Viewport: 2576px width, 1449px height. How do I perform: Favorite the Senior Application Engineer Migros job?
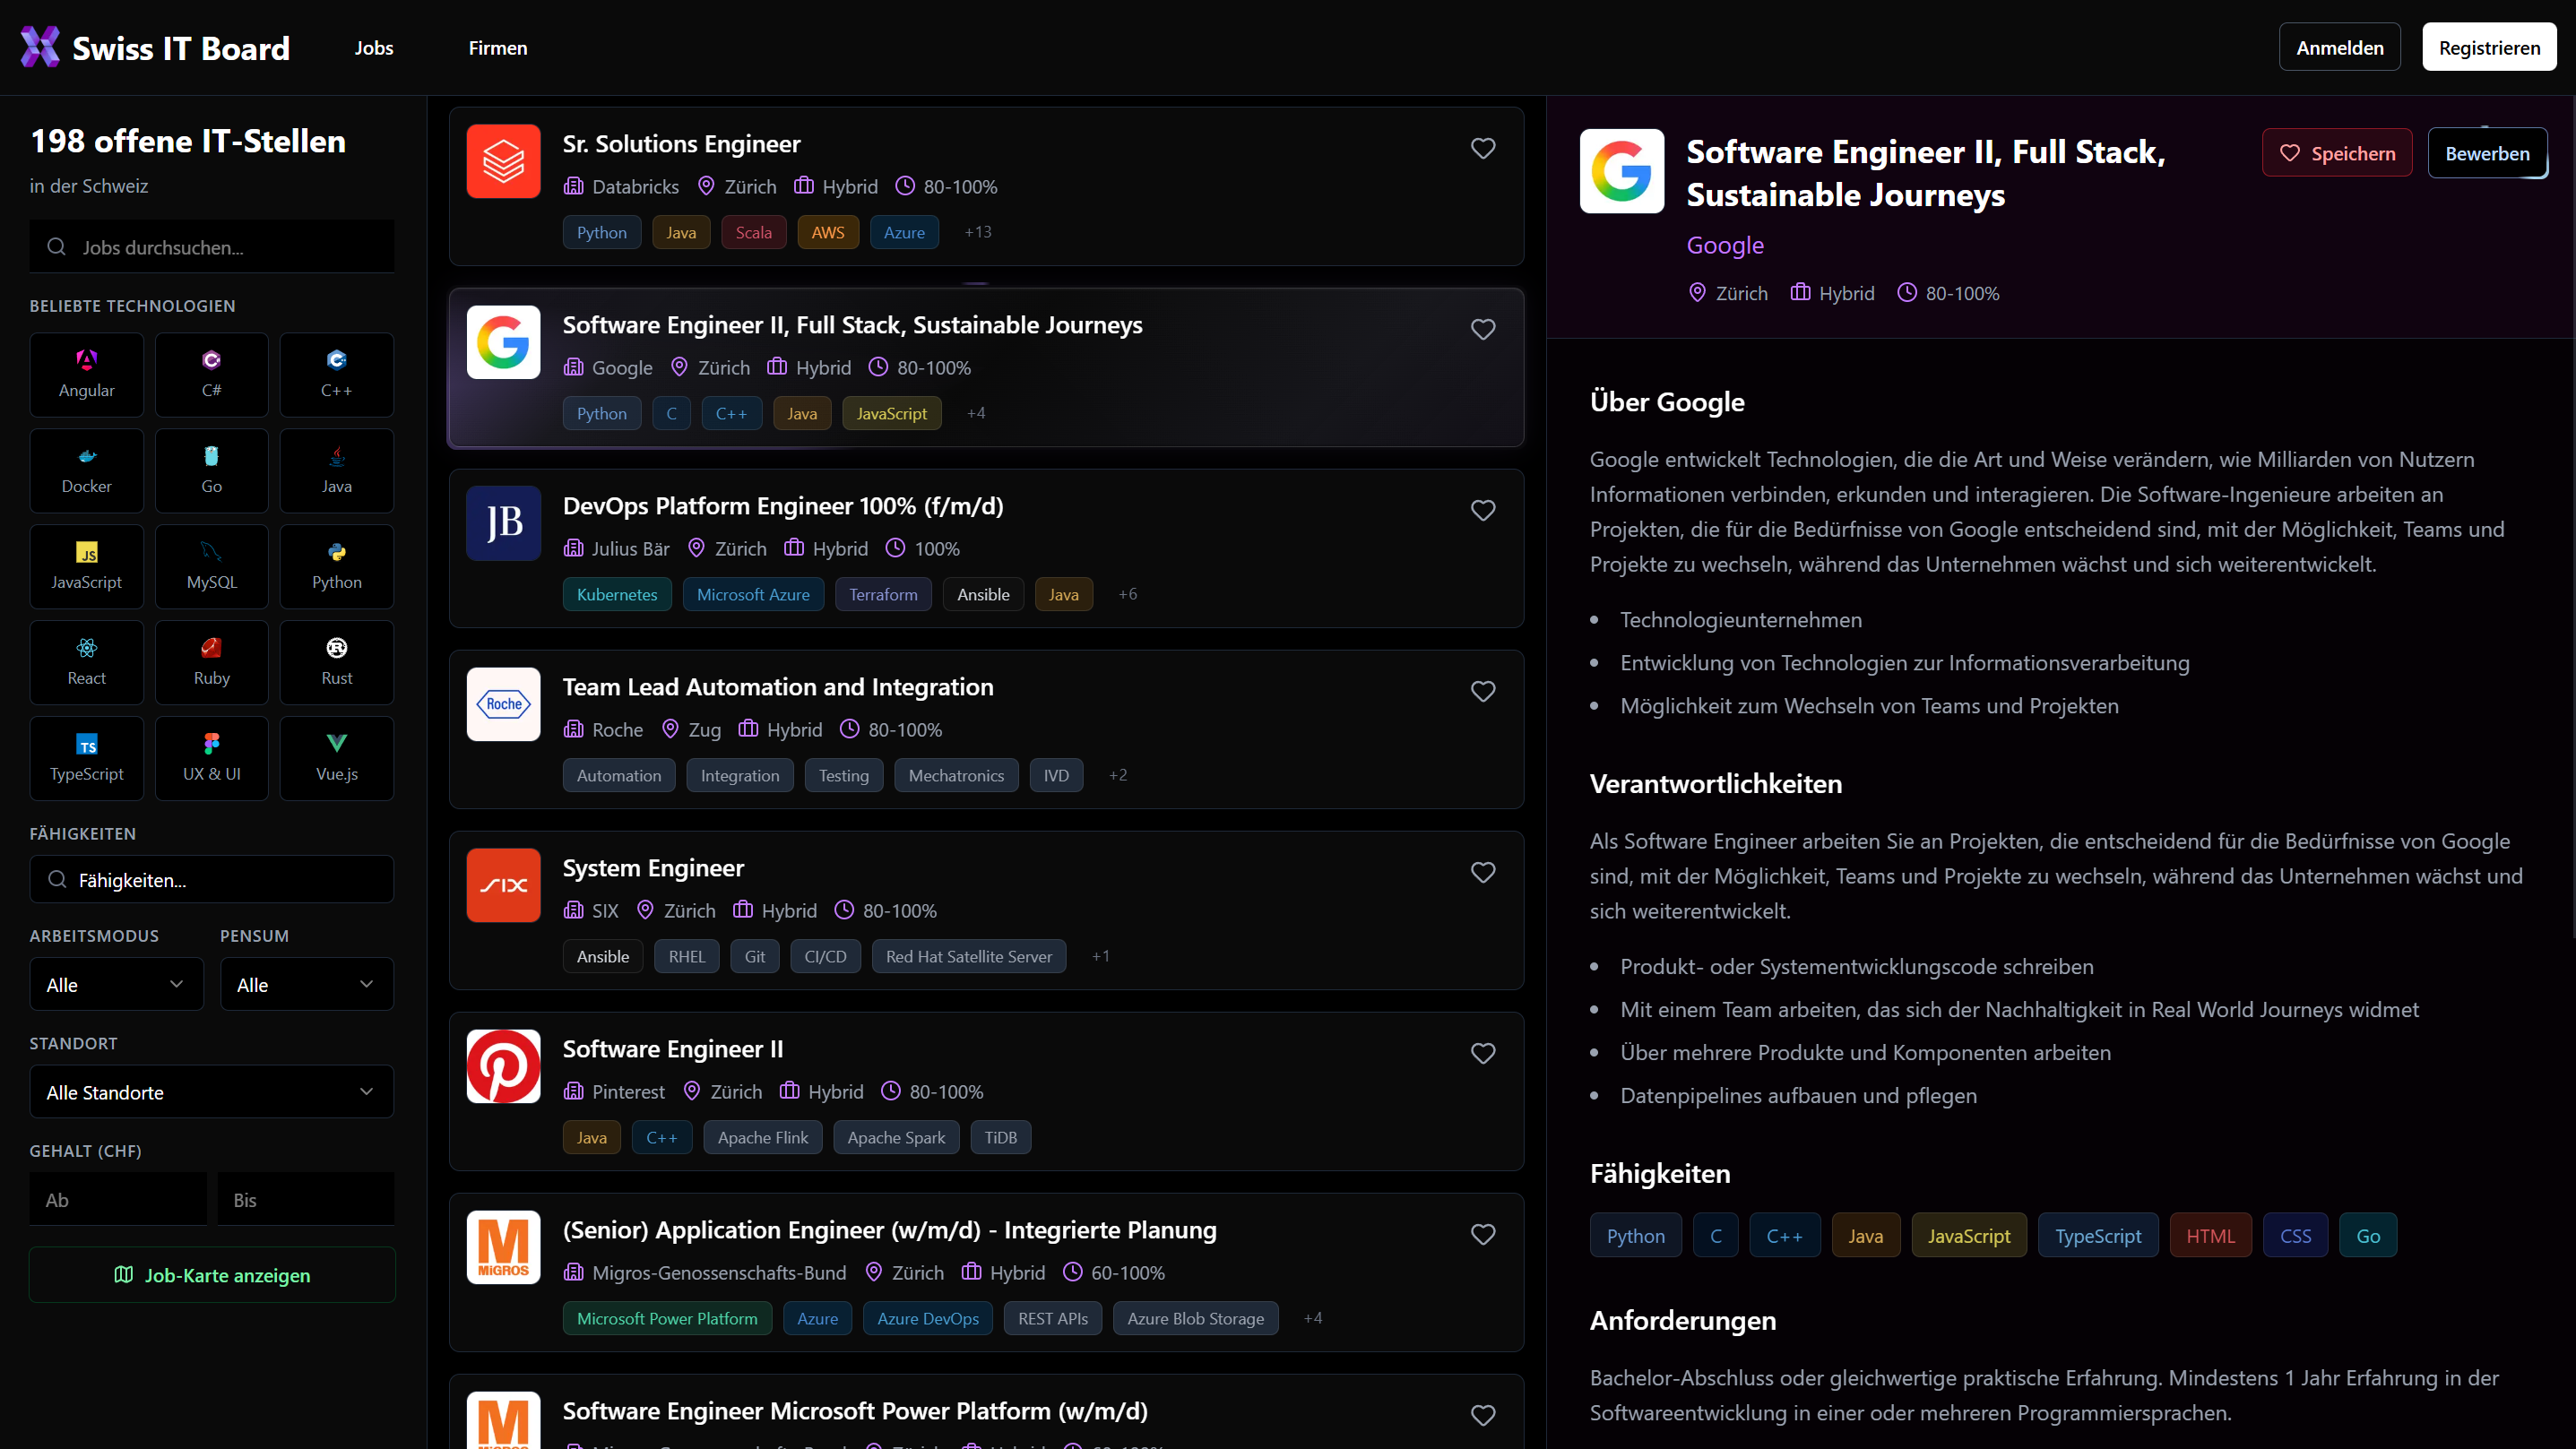[1483, 1234]
